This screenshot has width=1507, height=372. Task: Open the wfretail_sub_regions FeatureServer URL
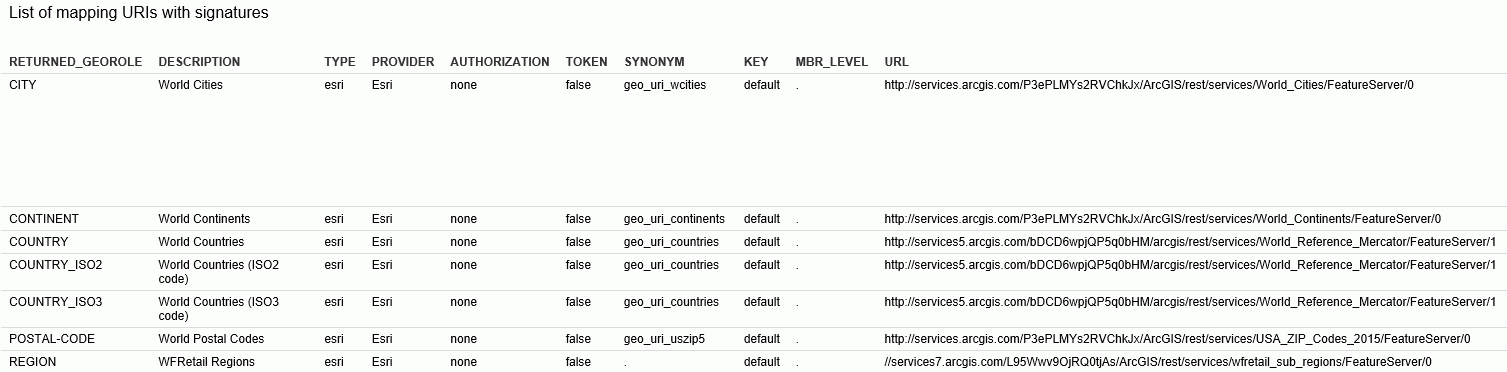click(x=1158, y=362)
